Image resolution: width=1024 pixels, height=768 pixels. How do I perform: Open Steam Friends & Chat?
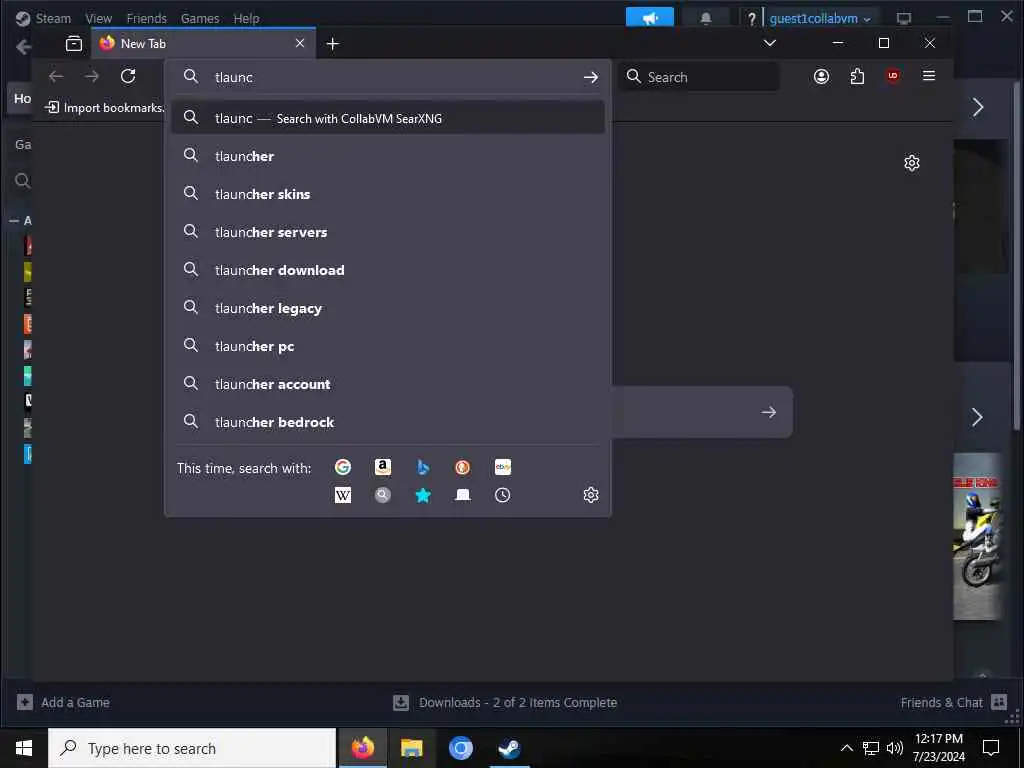tap(953, 702)
